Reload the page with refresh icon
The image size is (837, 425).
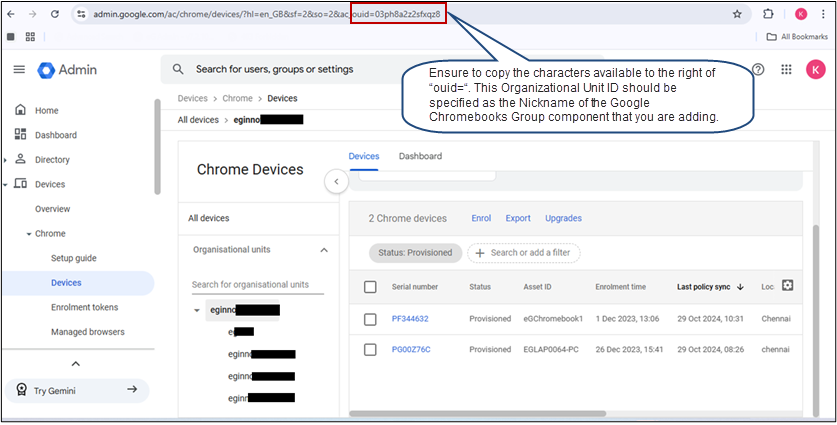click(54, 14)
